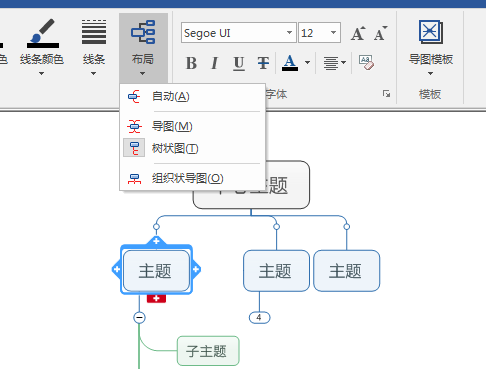Toggle underline formatting
This screenshot has width=486, height=369.
coord(239,63)
